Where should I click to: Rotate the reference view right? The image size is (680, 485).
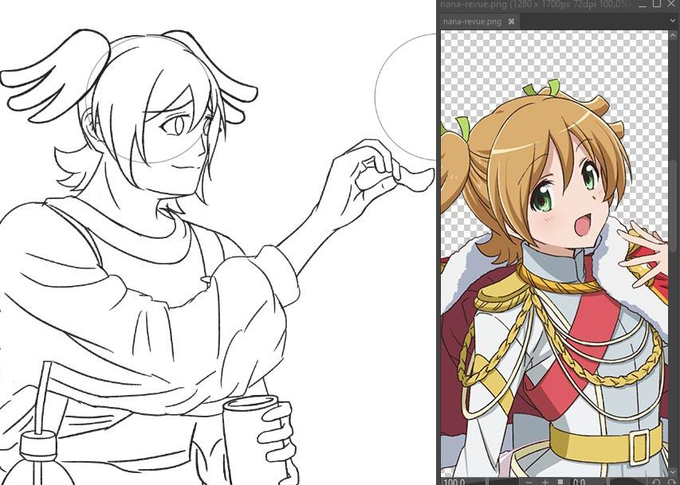672,482
